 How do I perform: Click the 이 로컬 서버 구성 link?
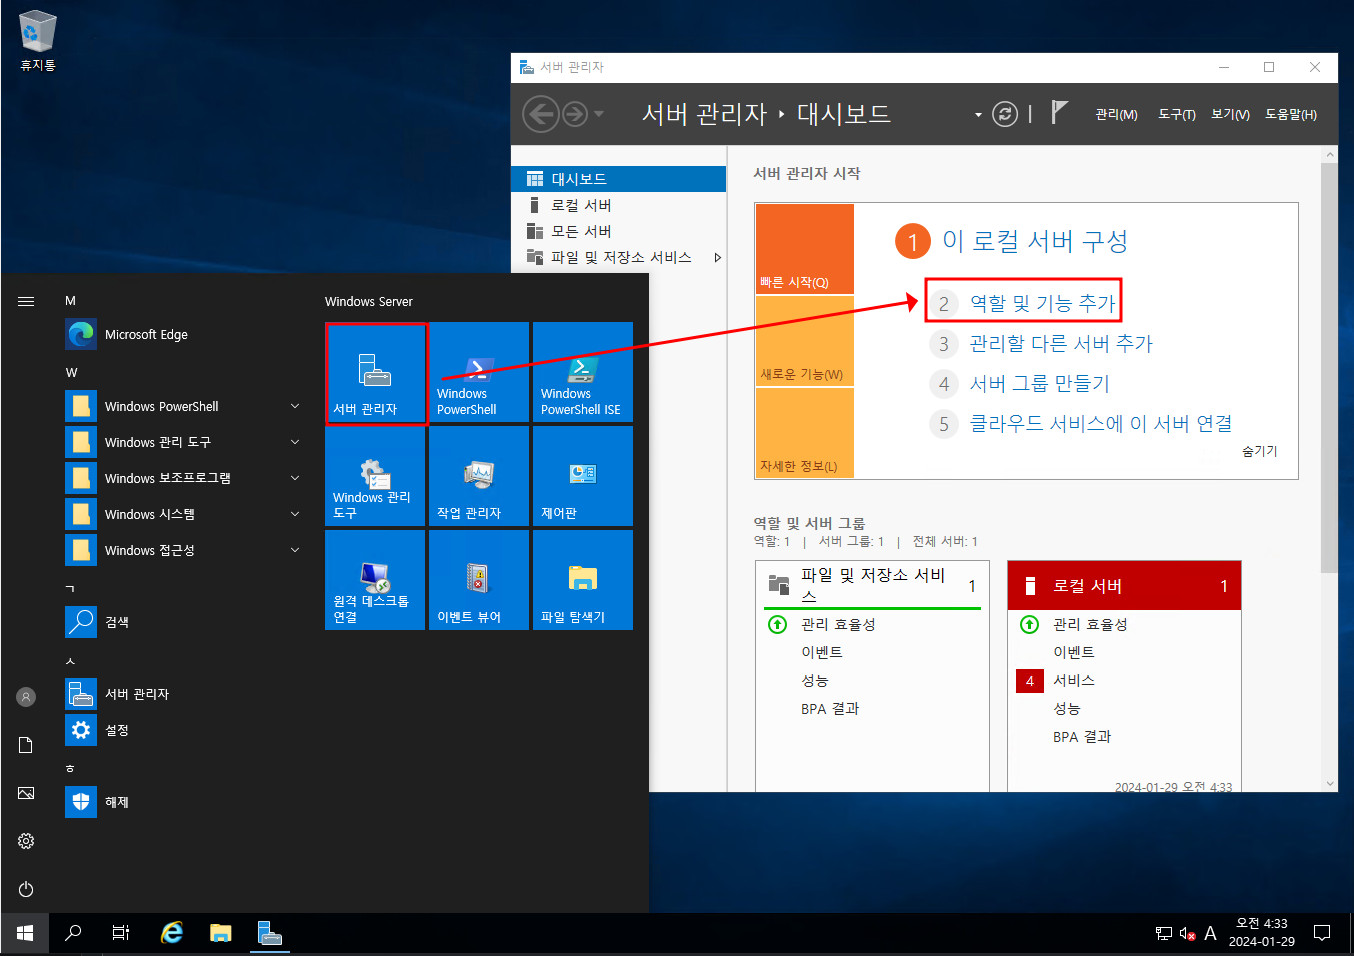pos(1035,241)
